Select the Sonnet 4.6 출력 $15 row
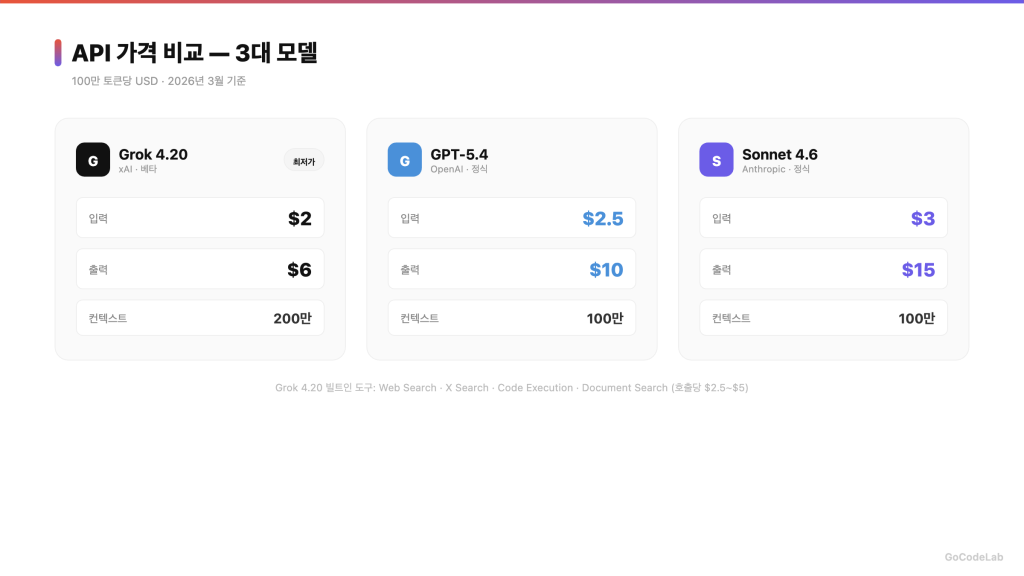Screen dimensions: 1024x576 [823, 269]
